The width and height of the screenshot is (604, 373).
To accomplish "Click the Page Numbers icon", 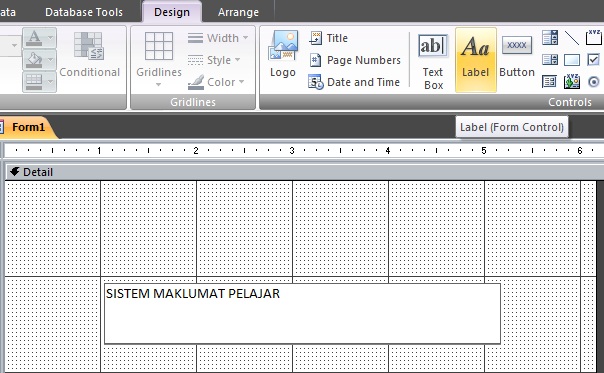I will [x=315, y=60].
